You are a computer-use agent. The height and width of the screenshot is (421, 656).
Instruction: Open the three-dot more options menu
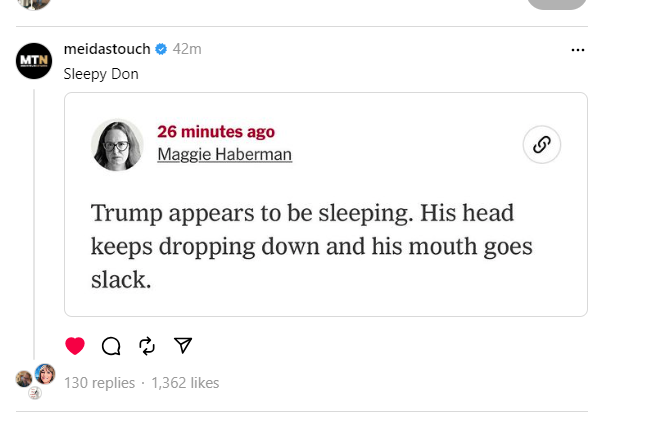click(577, 50)
